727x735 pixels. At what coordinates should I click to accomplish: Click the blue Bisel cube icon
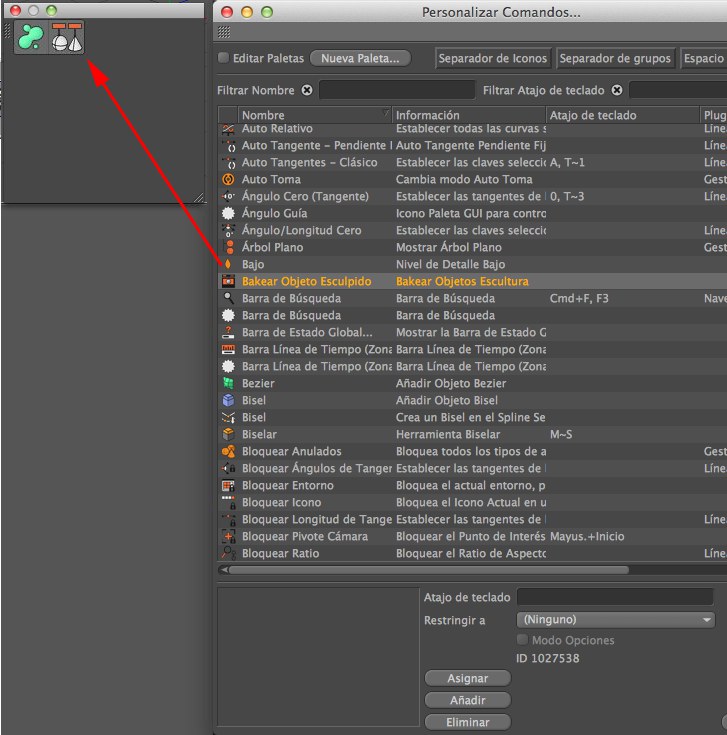(228, 401)
